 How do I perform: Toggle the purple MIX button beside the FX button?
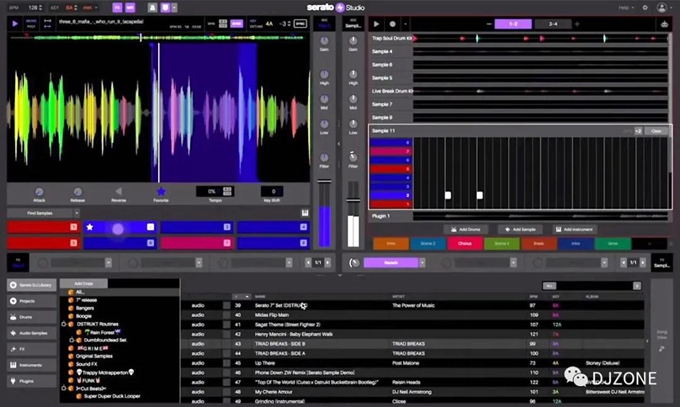coord(130,7)
